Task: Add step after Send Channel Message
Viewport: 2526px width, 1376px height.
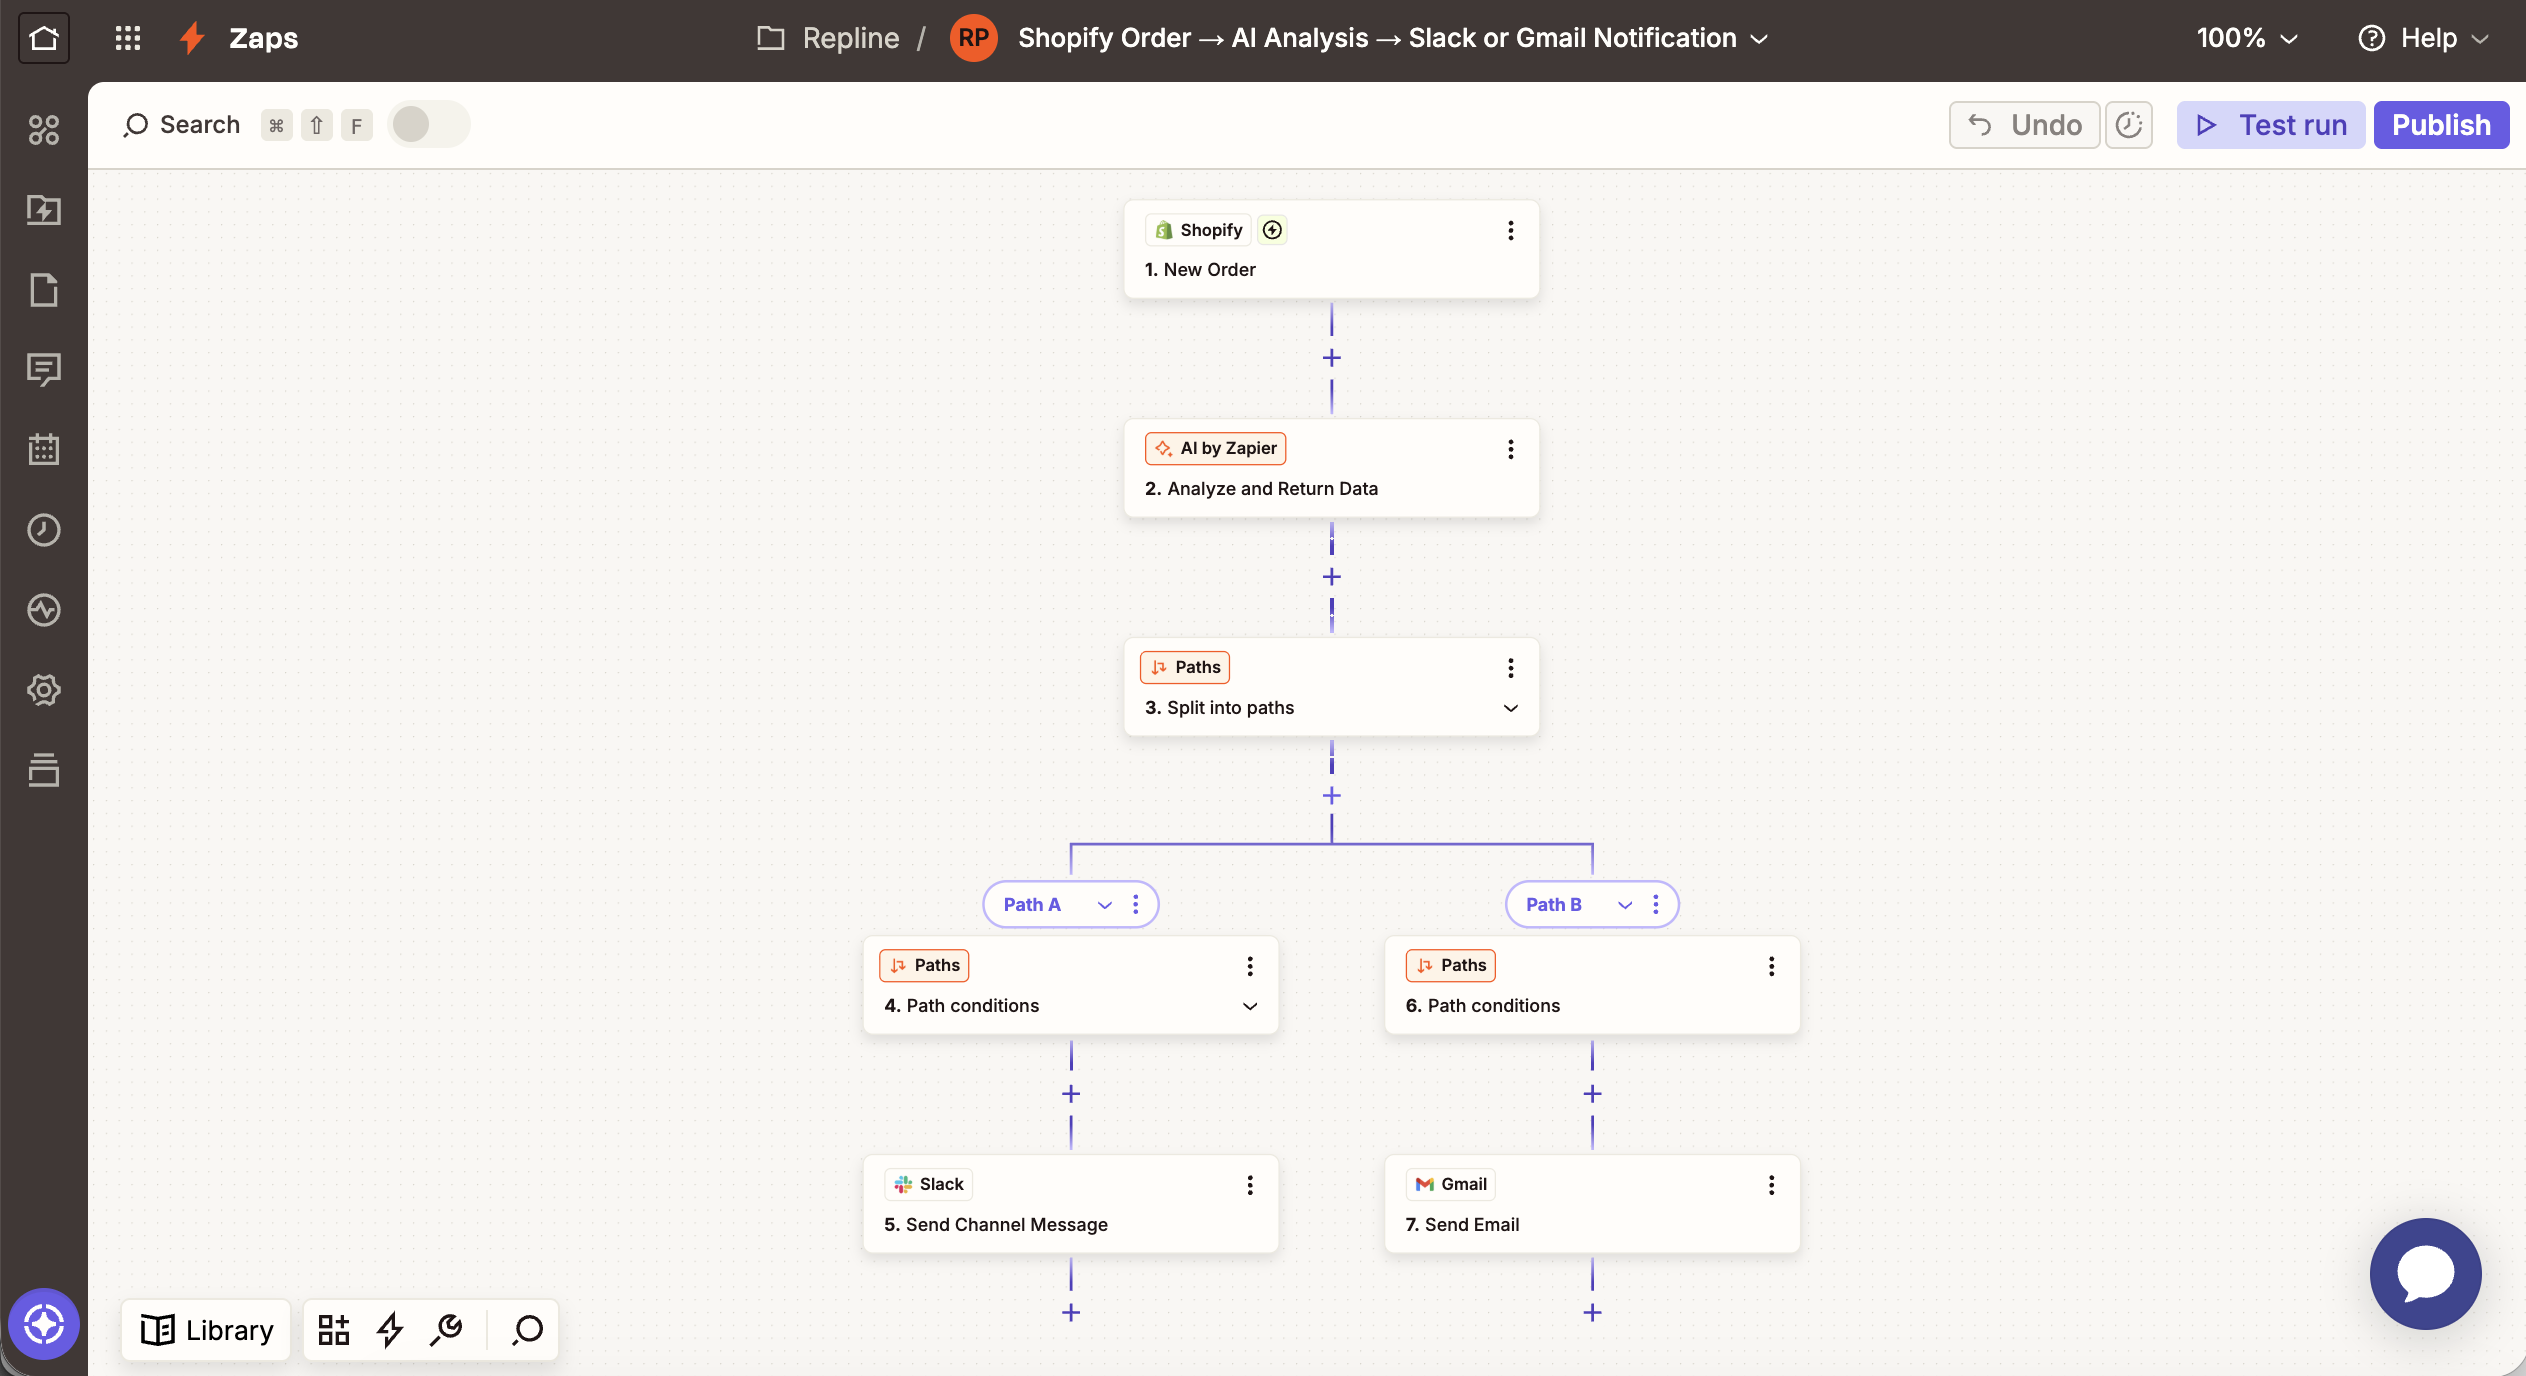Action: pos(1071,1313)
